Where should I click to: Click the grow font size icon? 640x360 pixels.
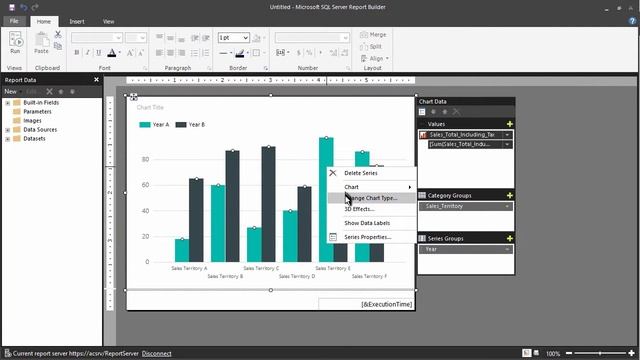point(130,53)
